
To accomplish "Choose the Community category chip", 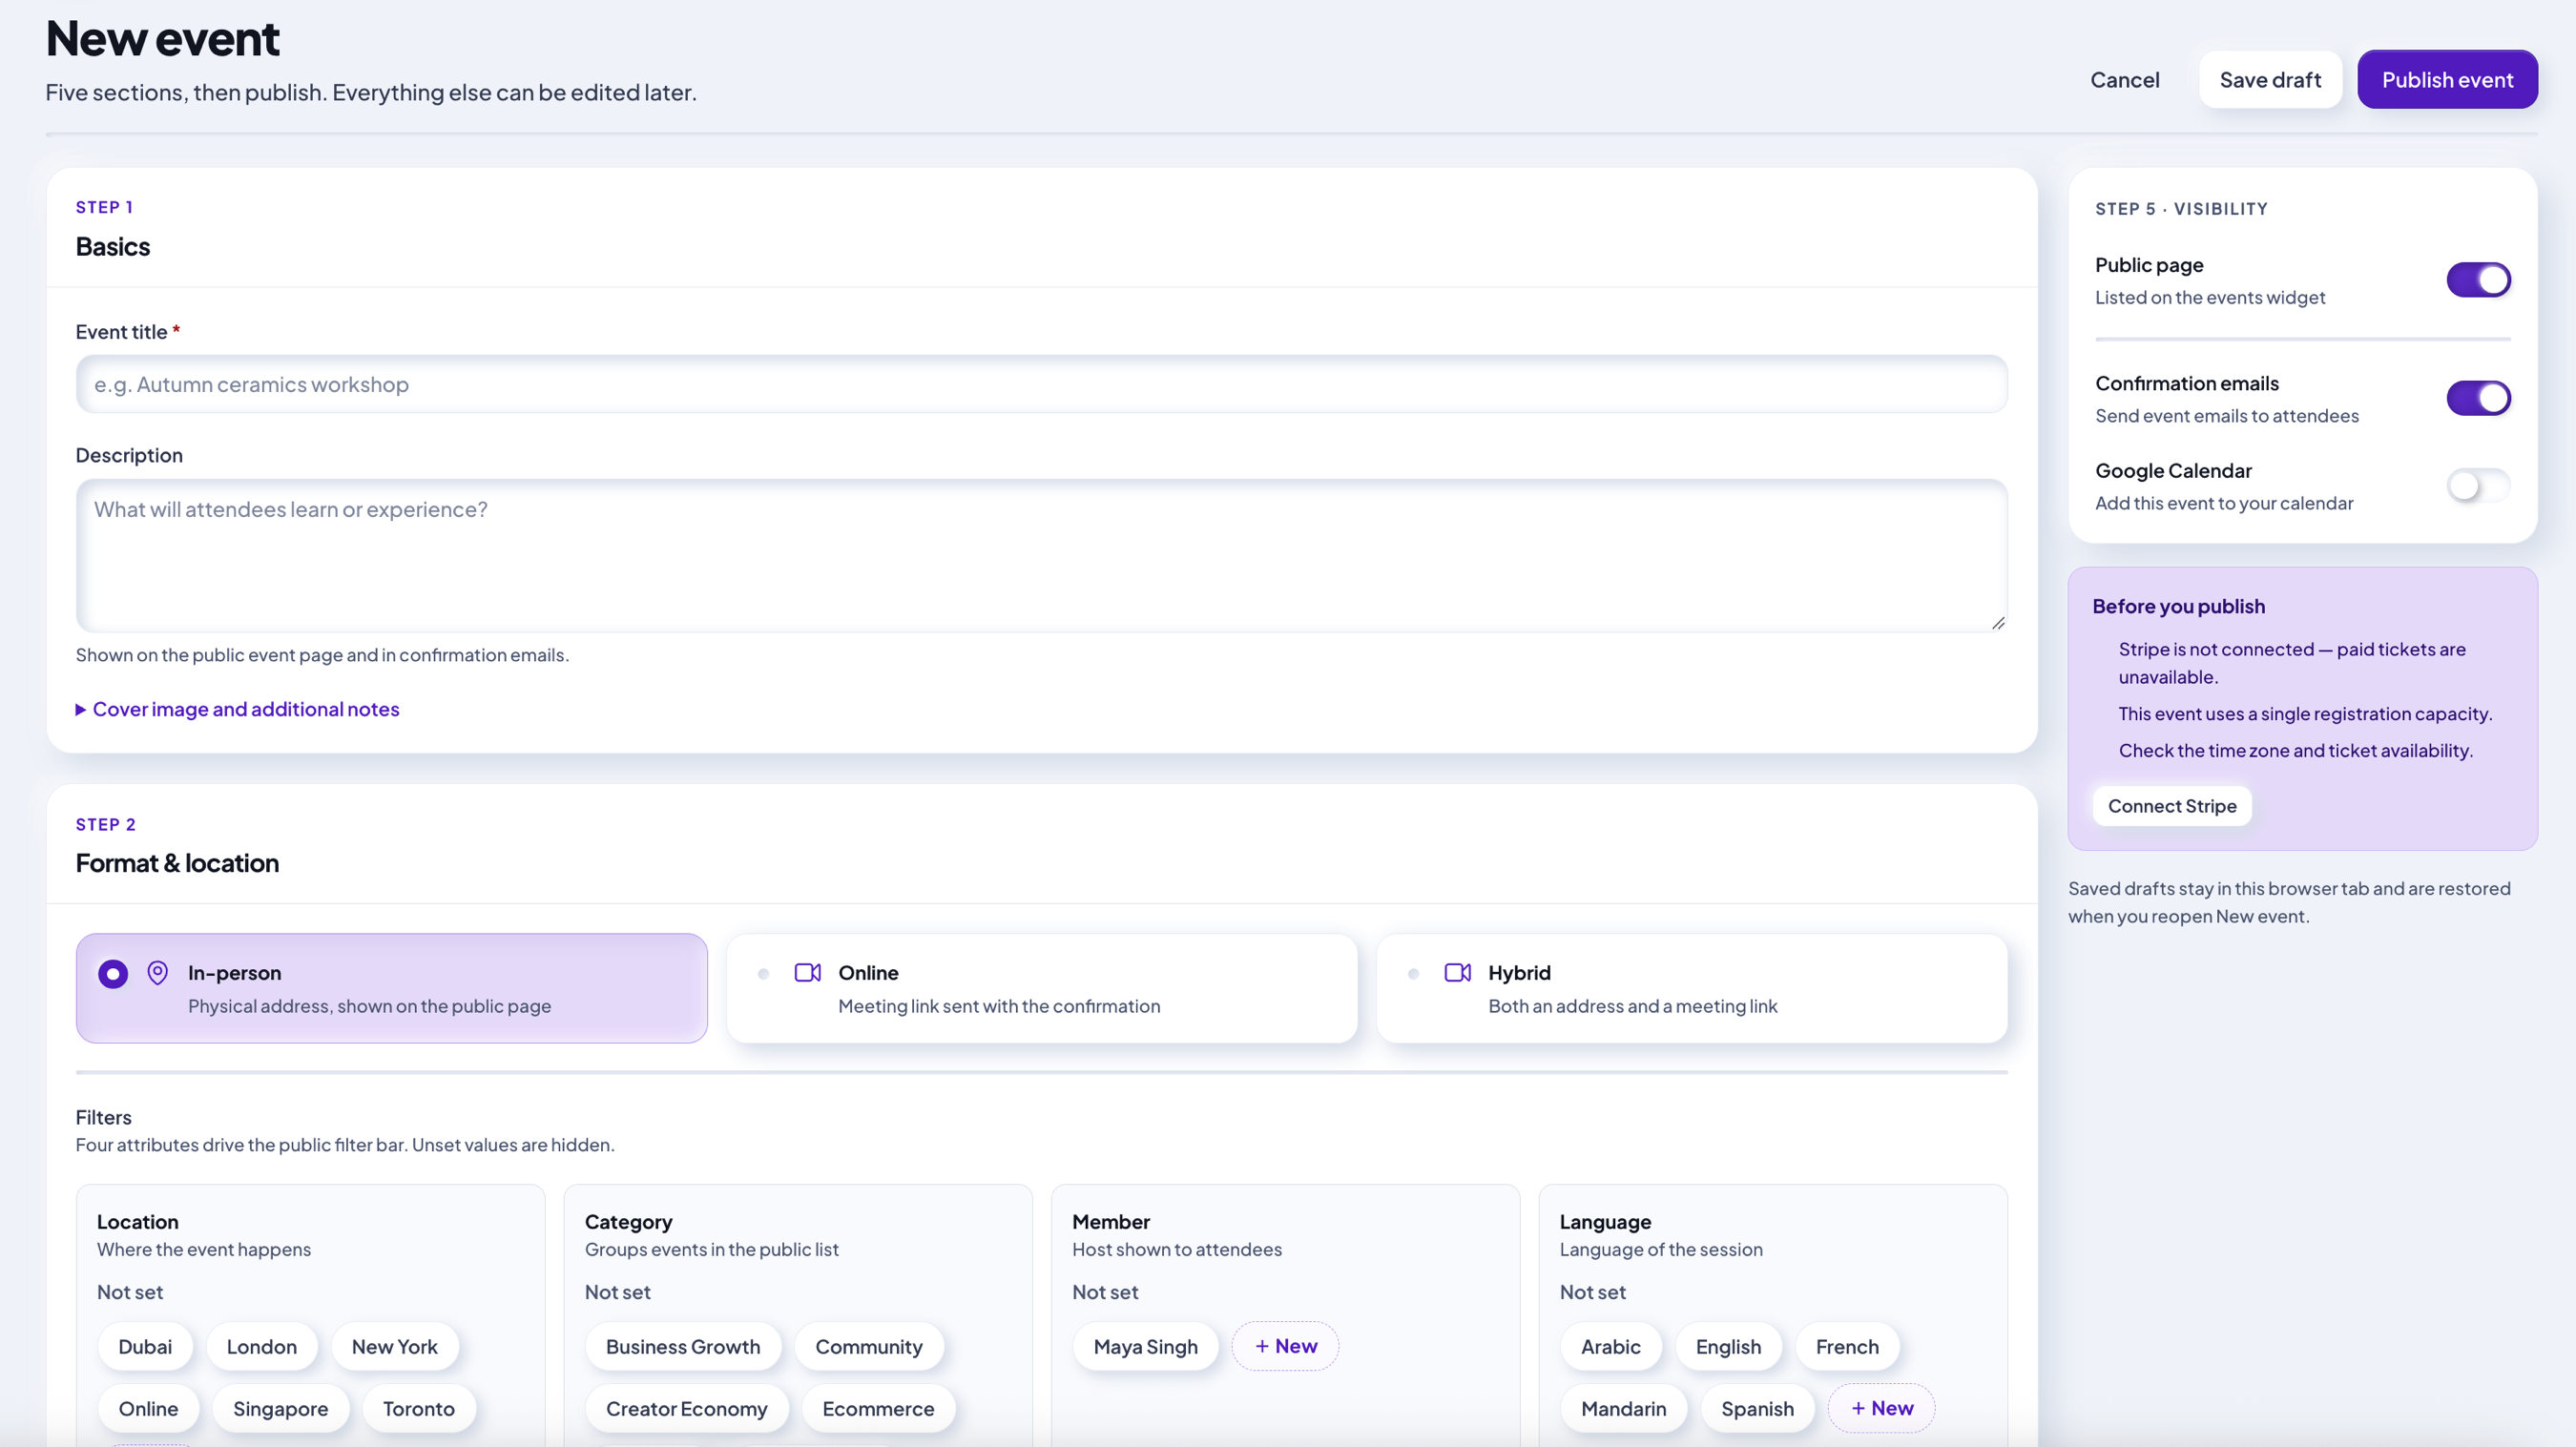I will point(868,1347).
